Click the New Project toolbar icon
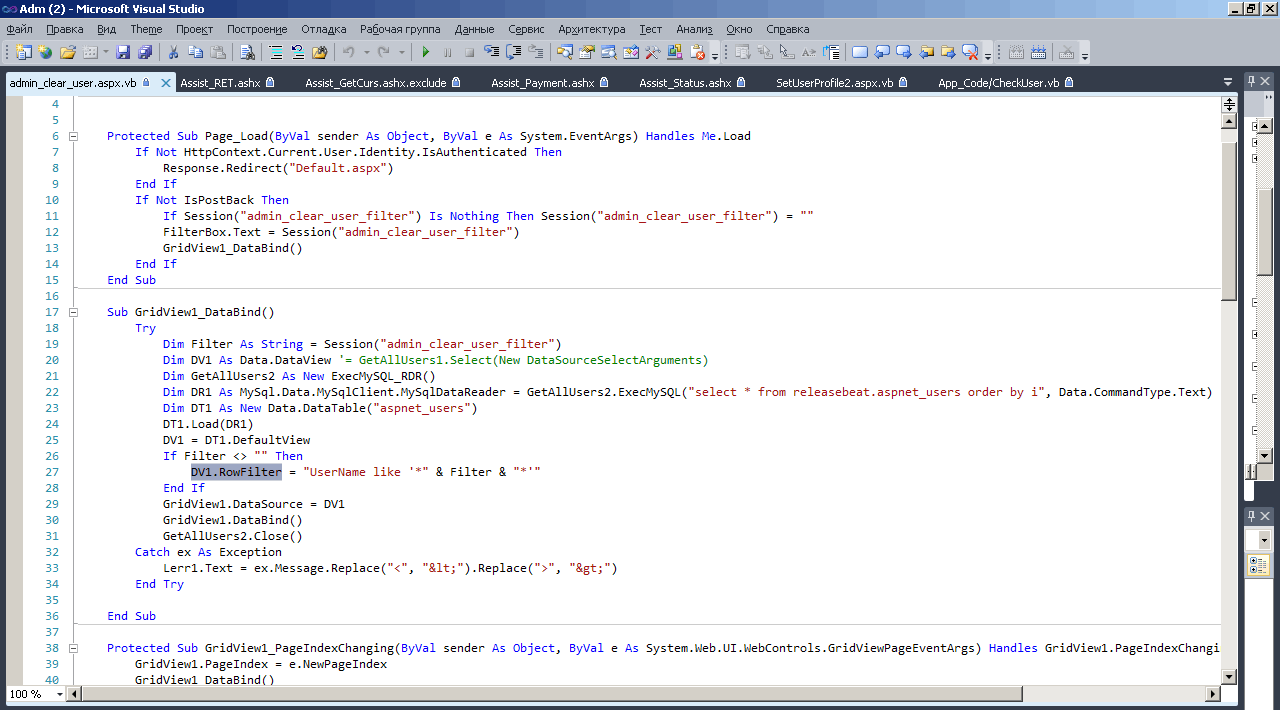Image resolution: width=1280 pixels, height=710 pixels. click(23, 52)
